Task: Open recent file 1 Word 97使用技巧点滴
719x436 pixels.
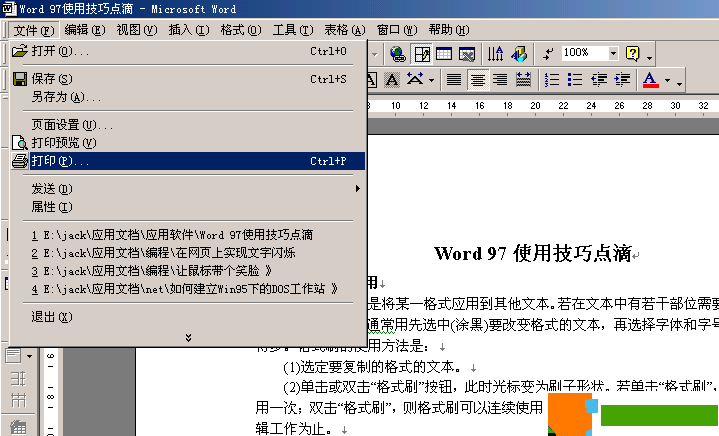Action: 188,235
